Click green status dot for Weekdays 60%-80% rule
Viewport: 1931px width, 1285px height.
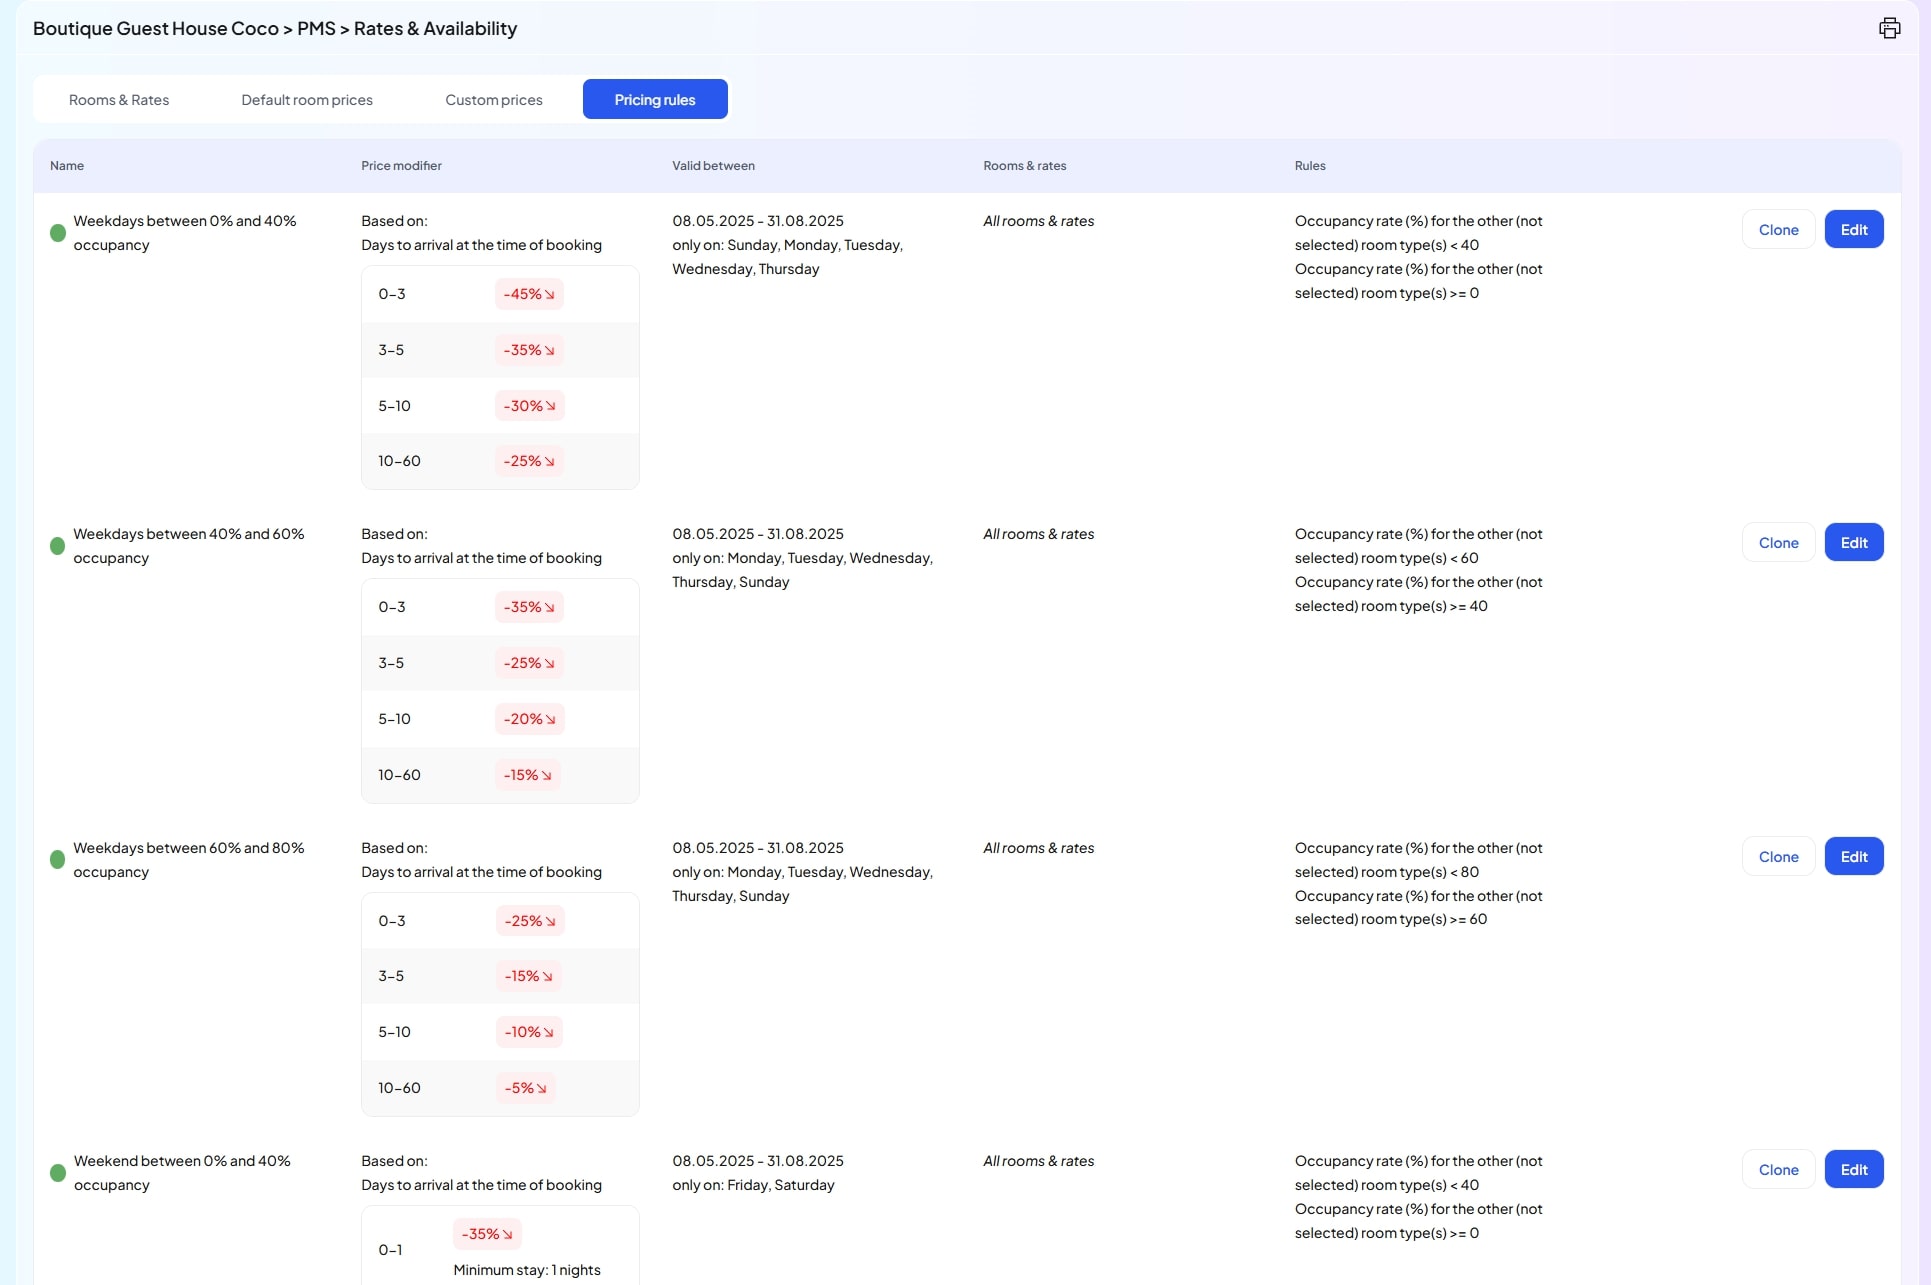tap(58, 860)
